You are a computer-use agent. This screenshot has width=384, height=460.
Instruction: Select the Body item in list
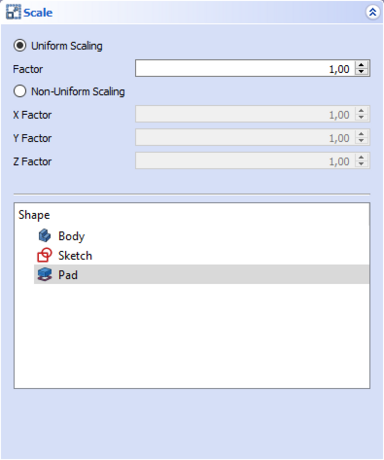pyautogui.click(x=202, y=236)
